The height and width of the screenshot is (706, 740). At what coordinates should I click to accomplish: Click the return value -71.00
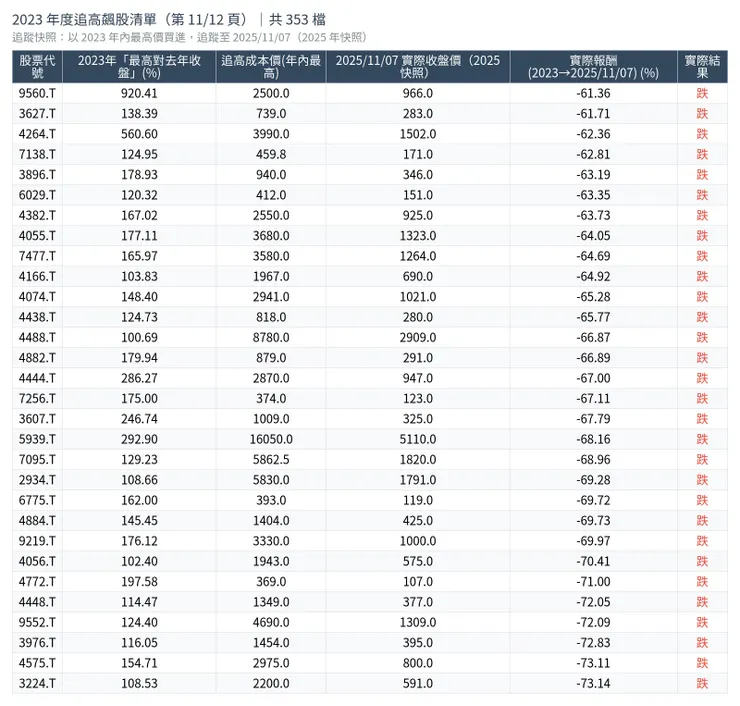pos(593,582)
